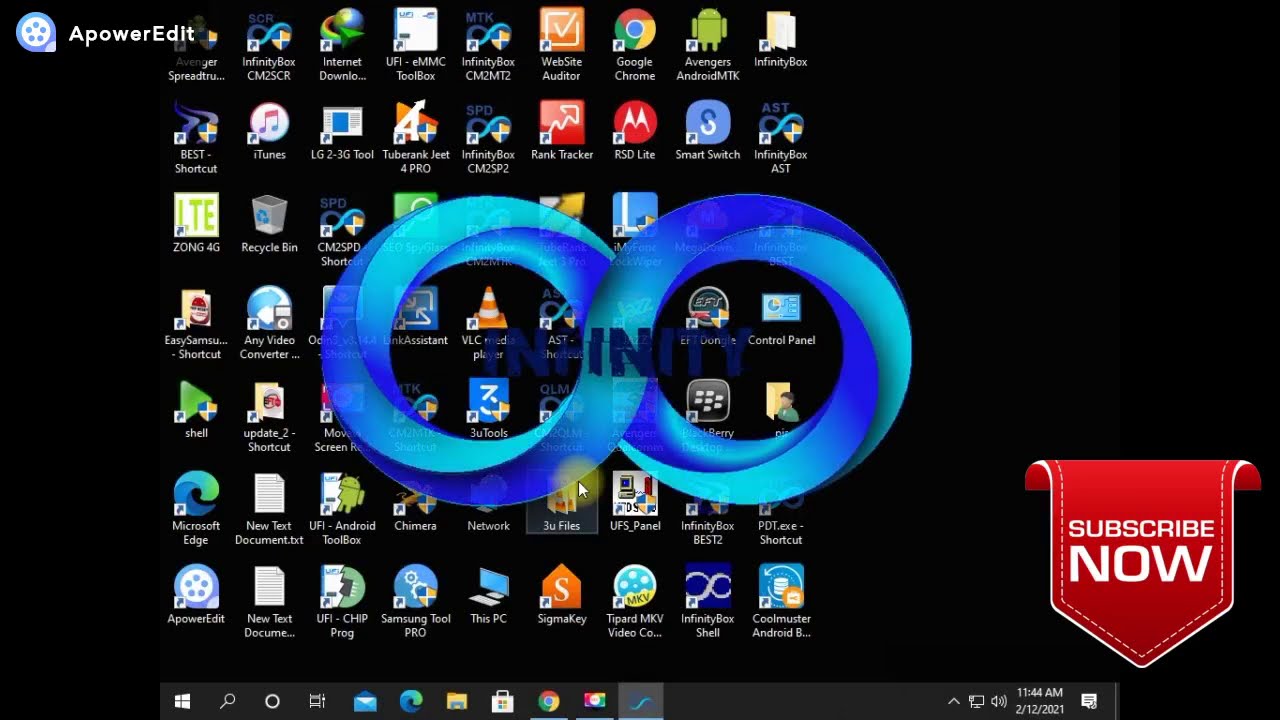The width and height of the screenshot is (1280, 720).
Task: Open Avengers AndroidMTK desktop icon
Action: click(x=707, y=45)
